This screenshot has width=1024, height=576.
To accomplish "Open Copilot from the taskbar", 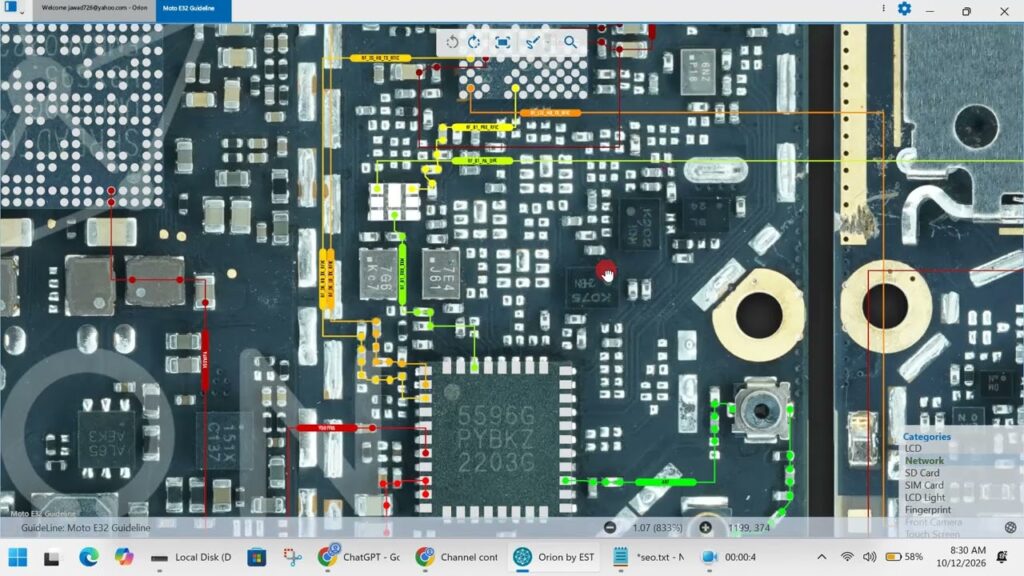I will (x=123, y=557).
